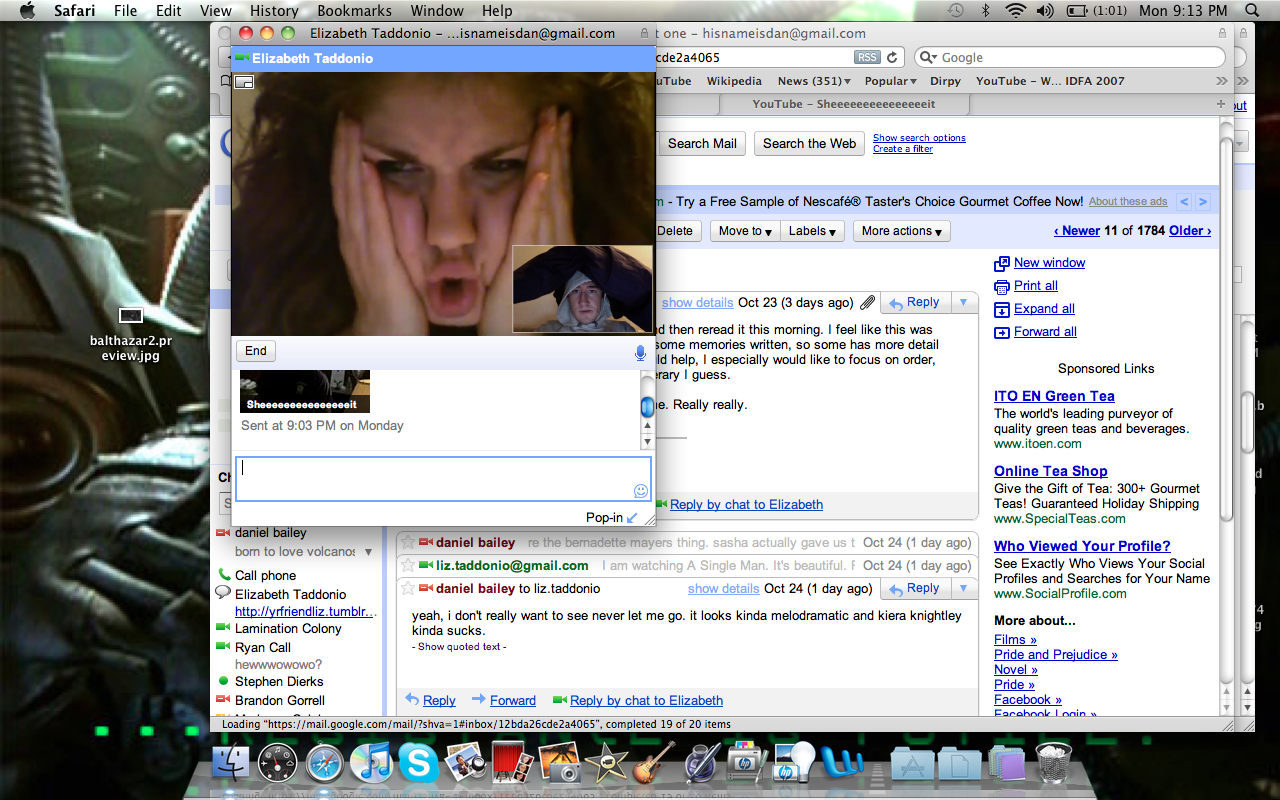
Task: Click the Forward all icon
Action: (1002, 332)
